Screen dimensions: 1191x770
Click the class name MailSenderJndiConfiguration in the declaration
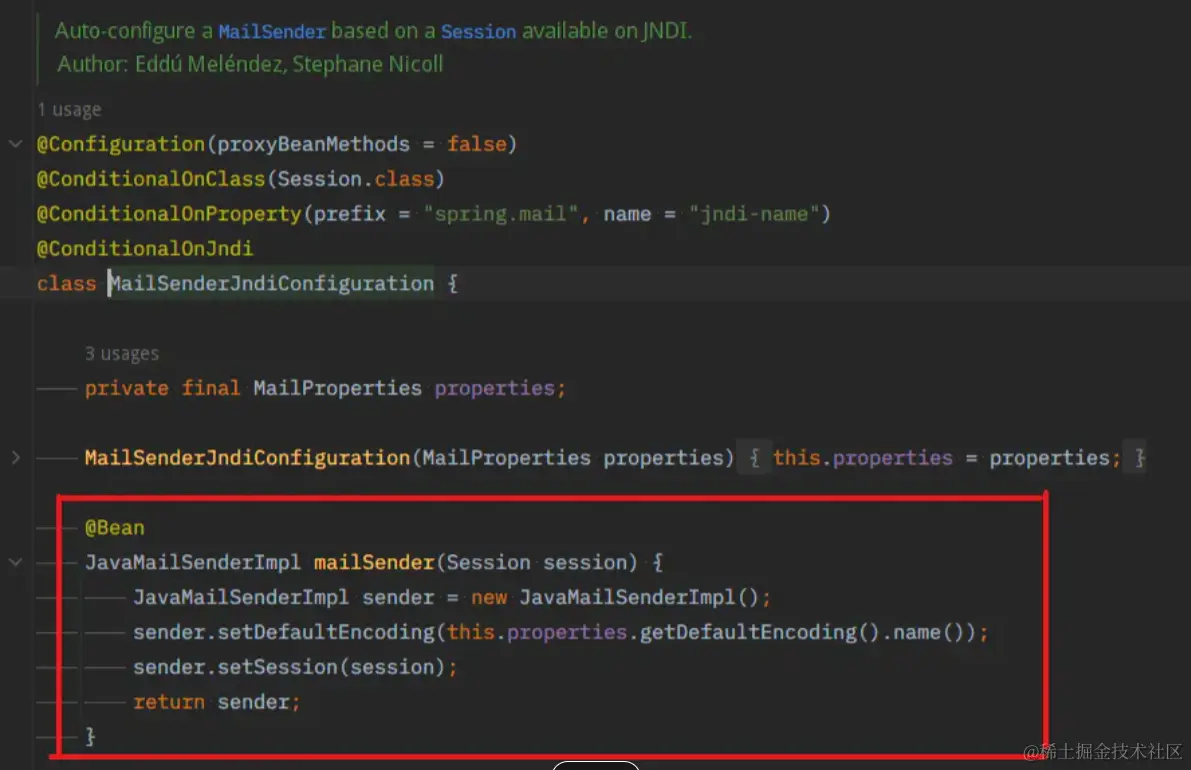point(271,283)
